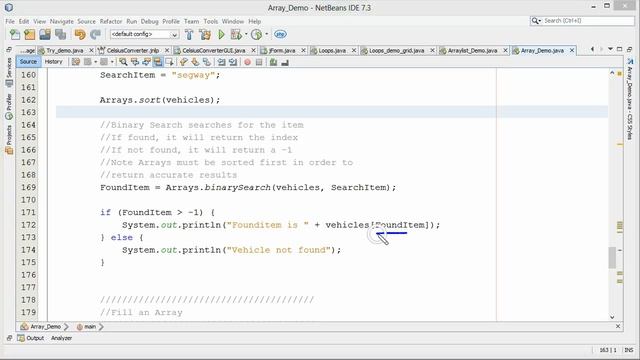The width and height of the screenshot is (640, 360).
Task: Click the Save All toolbar icon
Action: (x=60, y=34)
